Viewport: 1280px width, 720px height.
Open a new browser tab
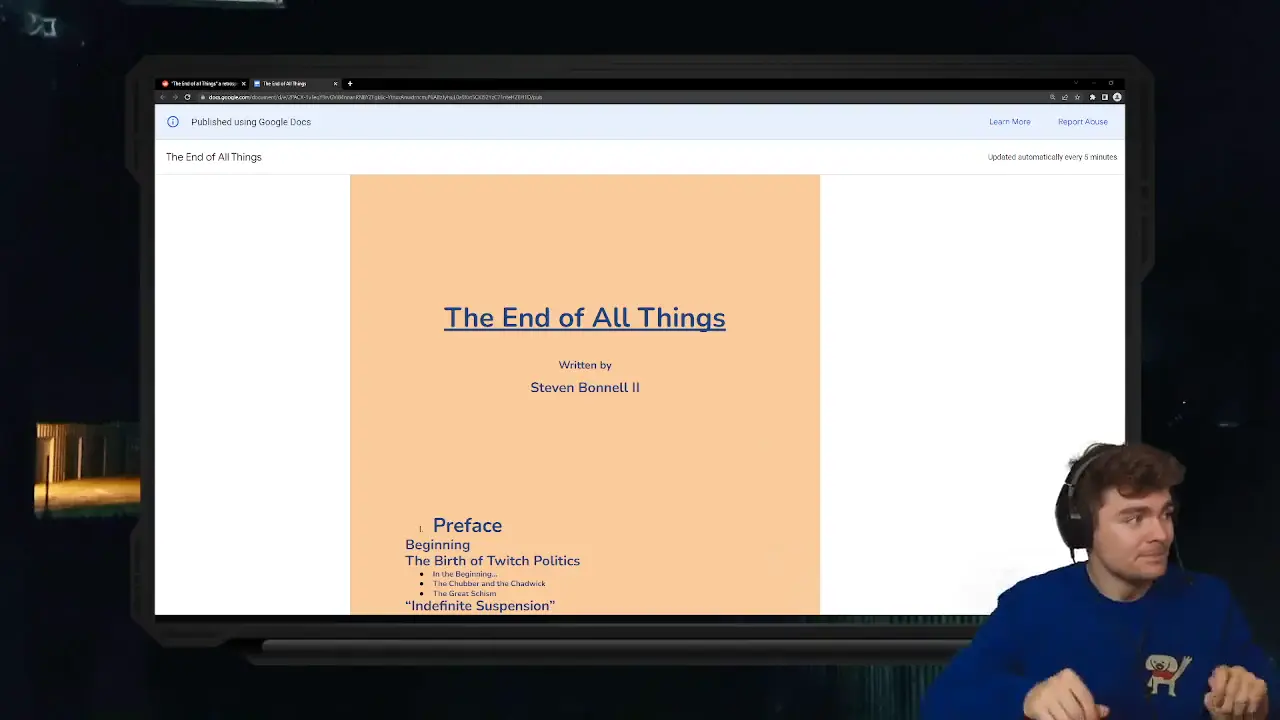coord(349,84)
